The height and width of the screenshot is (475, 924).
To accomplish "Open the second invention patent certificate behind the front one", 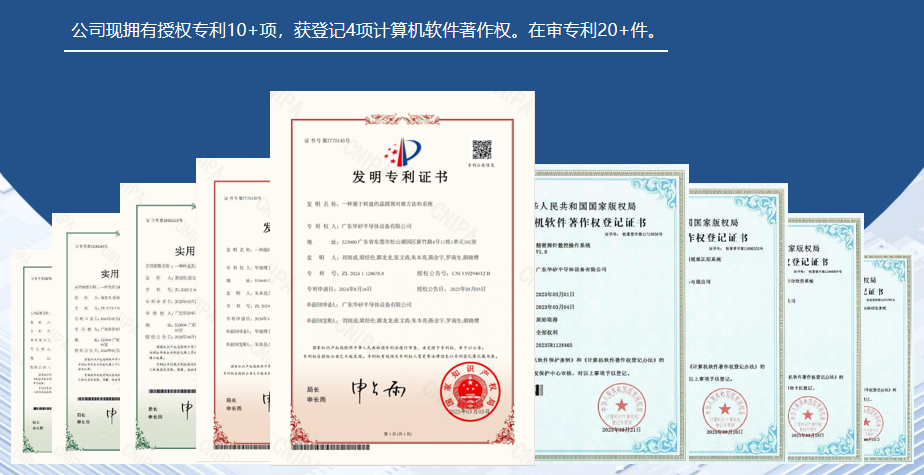I will pyautogui.click(x=233, y=309).
